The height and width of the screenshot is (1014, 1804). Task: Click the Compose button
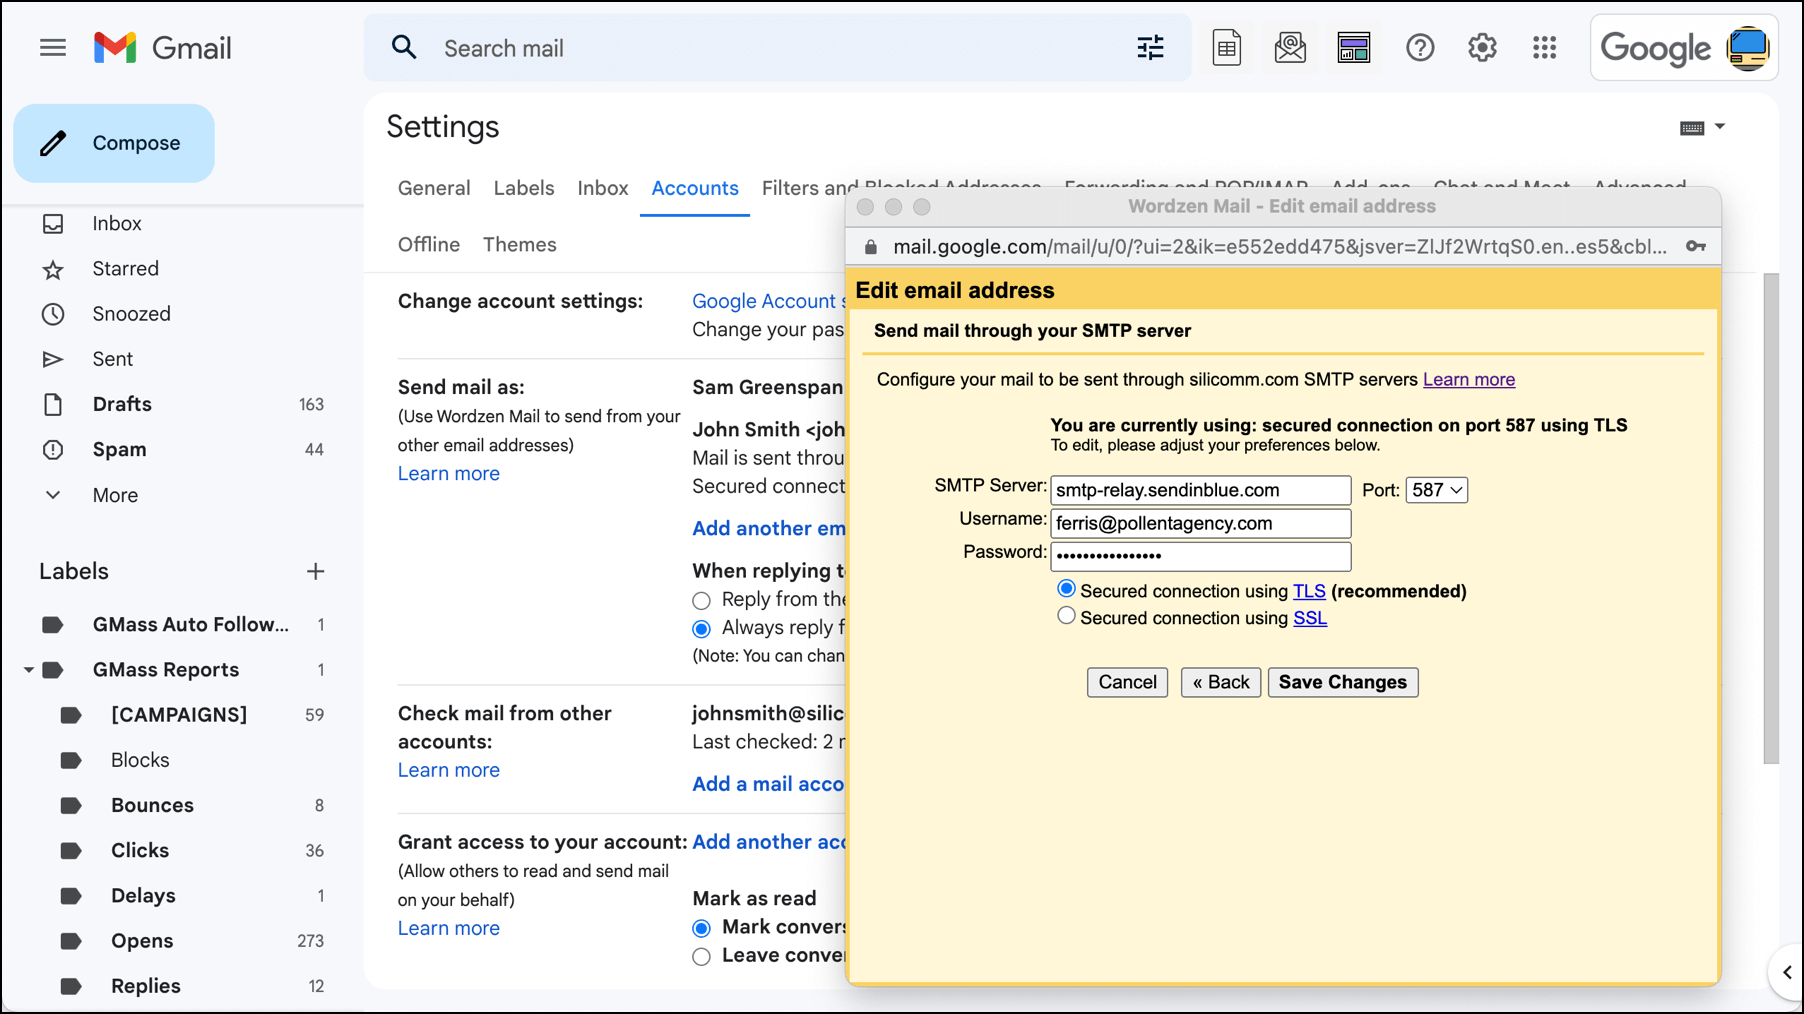click(x=114, y=143)
